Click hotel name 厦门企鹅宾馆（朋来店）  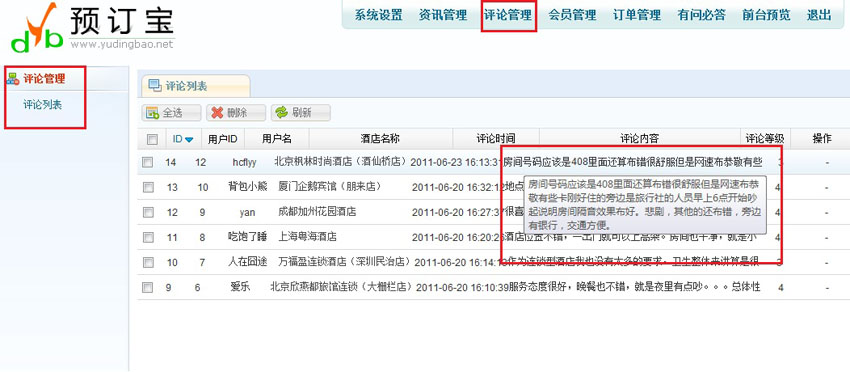click(x=330, y=187)
